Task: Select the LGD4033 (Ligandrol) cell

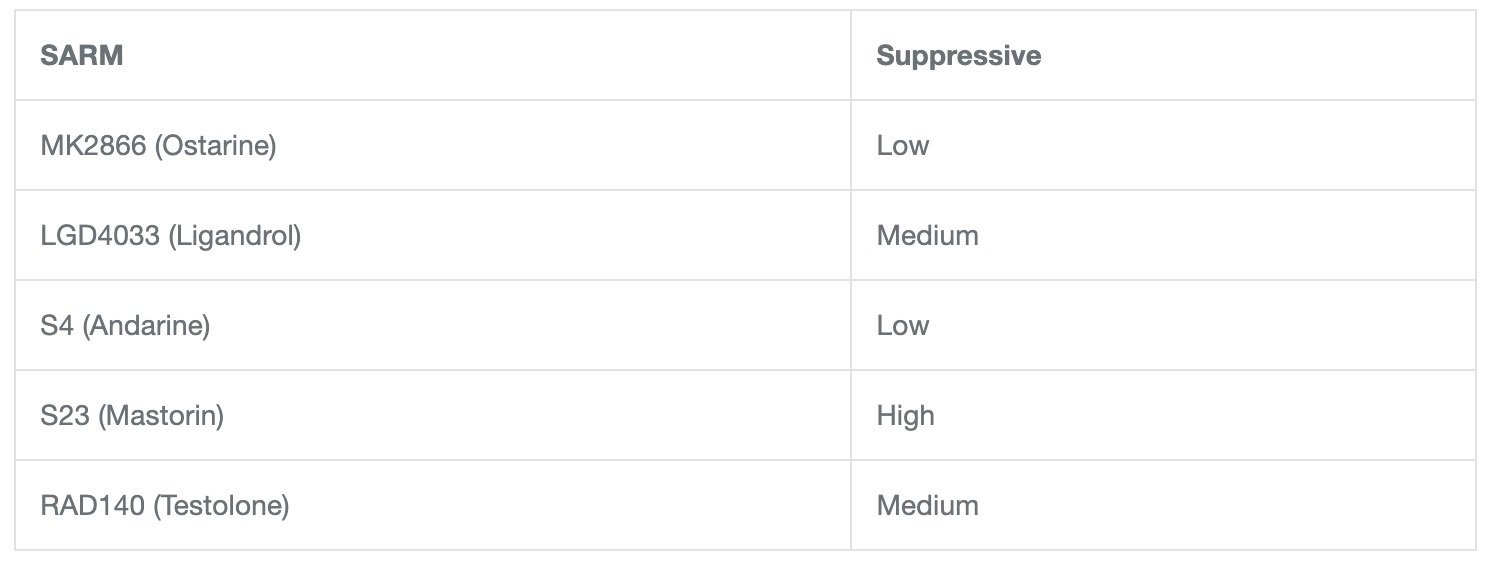Action: pos(433,235)
